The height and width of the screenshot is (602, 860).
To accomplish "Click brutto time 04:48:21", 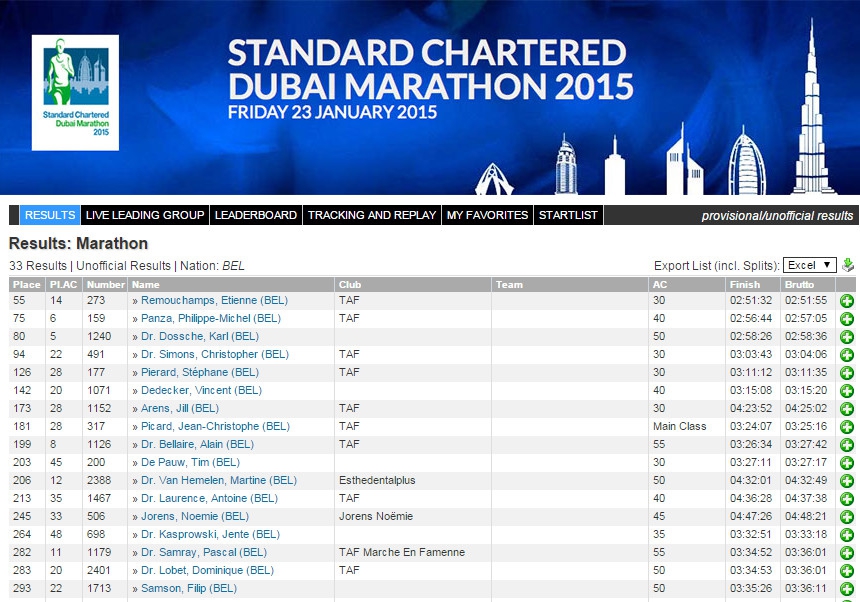I will tap(806, 516).
